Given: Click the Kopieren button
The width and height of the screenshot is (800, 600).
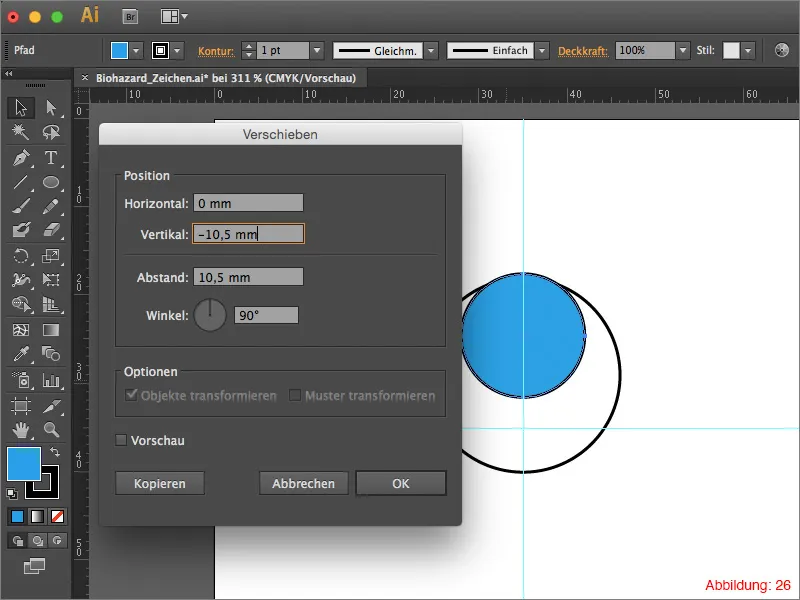Looking at the screenshot, I should (160, 483).
